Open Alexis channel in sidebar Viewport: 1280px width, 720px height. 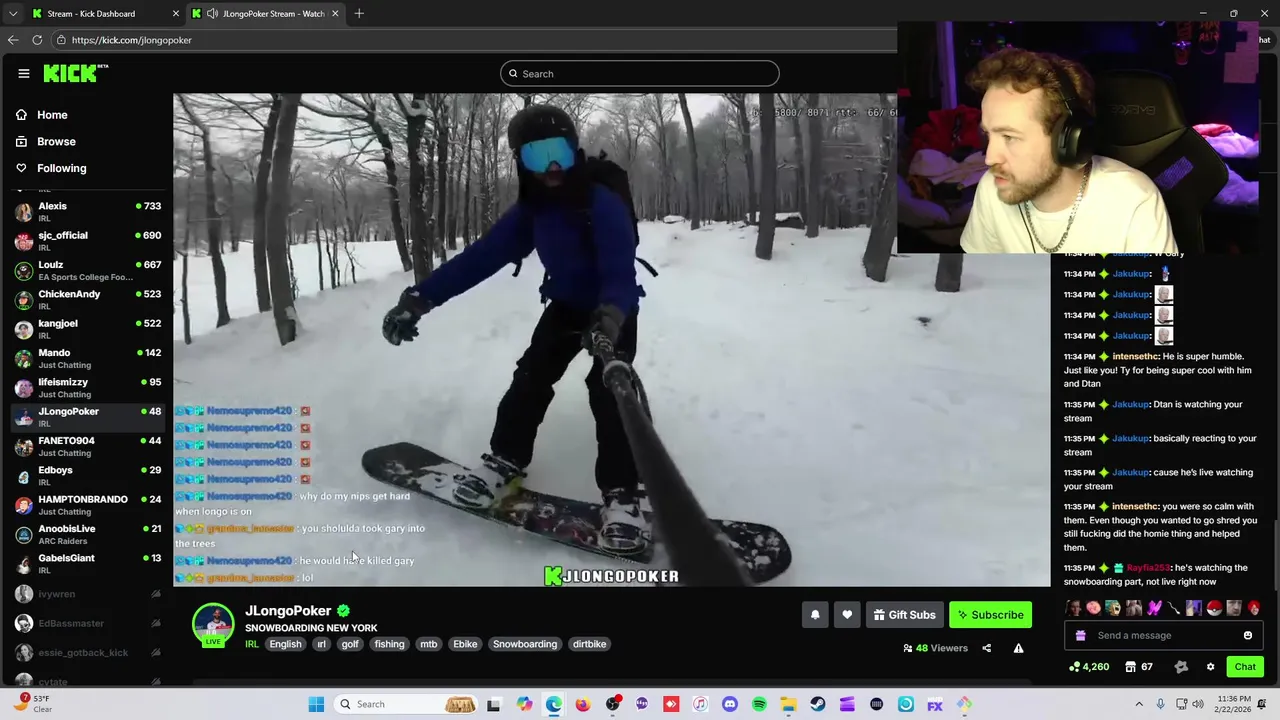tap(88, 212)
